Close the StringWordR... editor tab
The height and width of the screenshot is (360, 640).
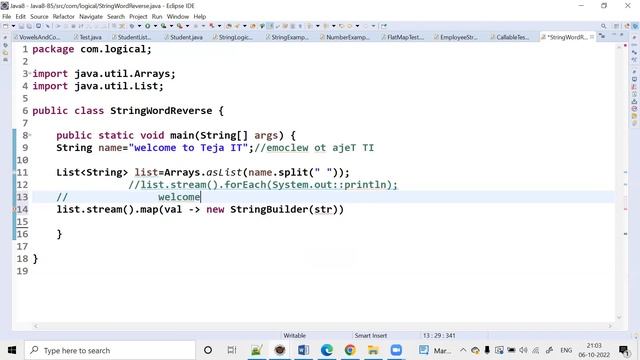pyautogui.click(x=592, y=37)
